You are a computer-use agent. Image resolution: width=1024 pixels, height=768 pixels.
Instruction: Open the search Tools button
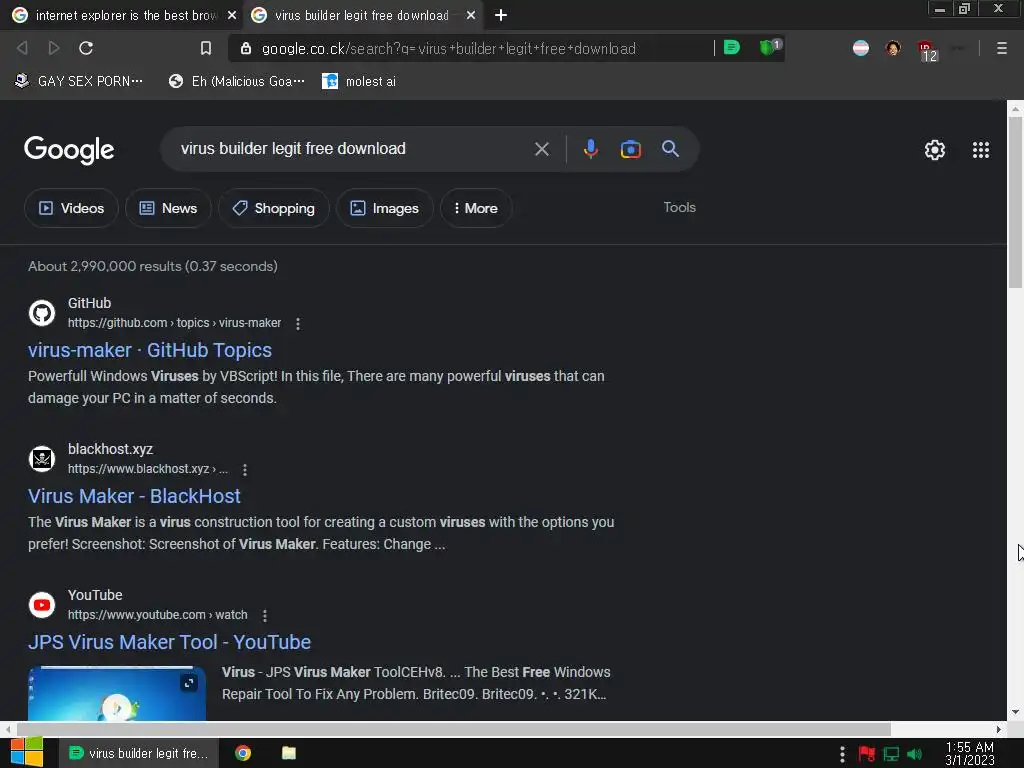point(679,207)
